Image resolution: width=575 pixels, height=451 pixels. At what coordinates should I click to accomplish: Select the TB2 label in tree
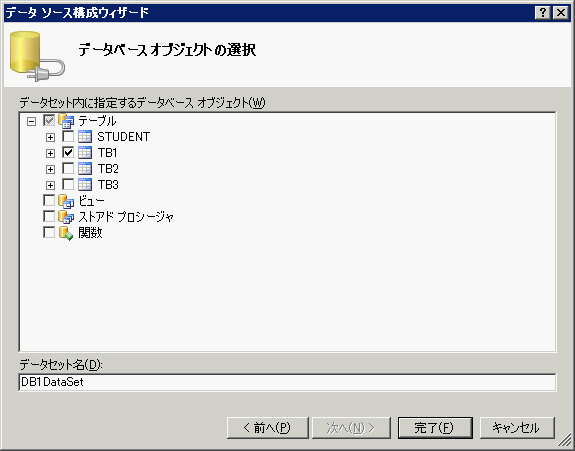(108, 169)
